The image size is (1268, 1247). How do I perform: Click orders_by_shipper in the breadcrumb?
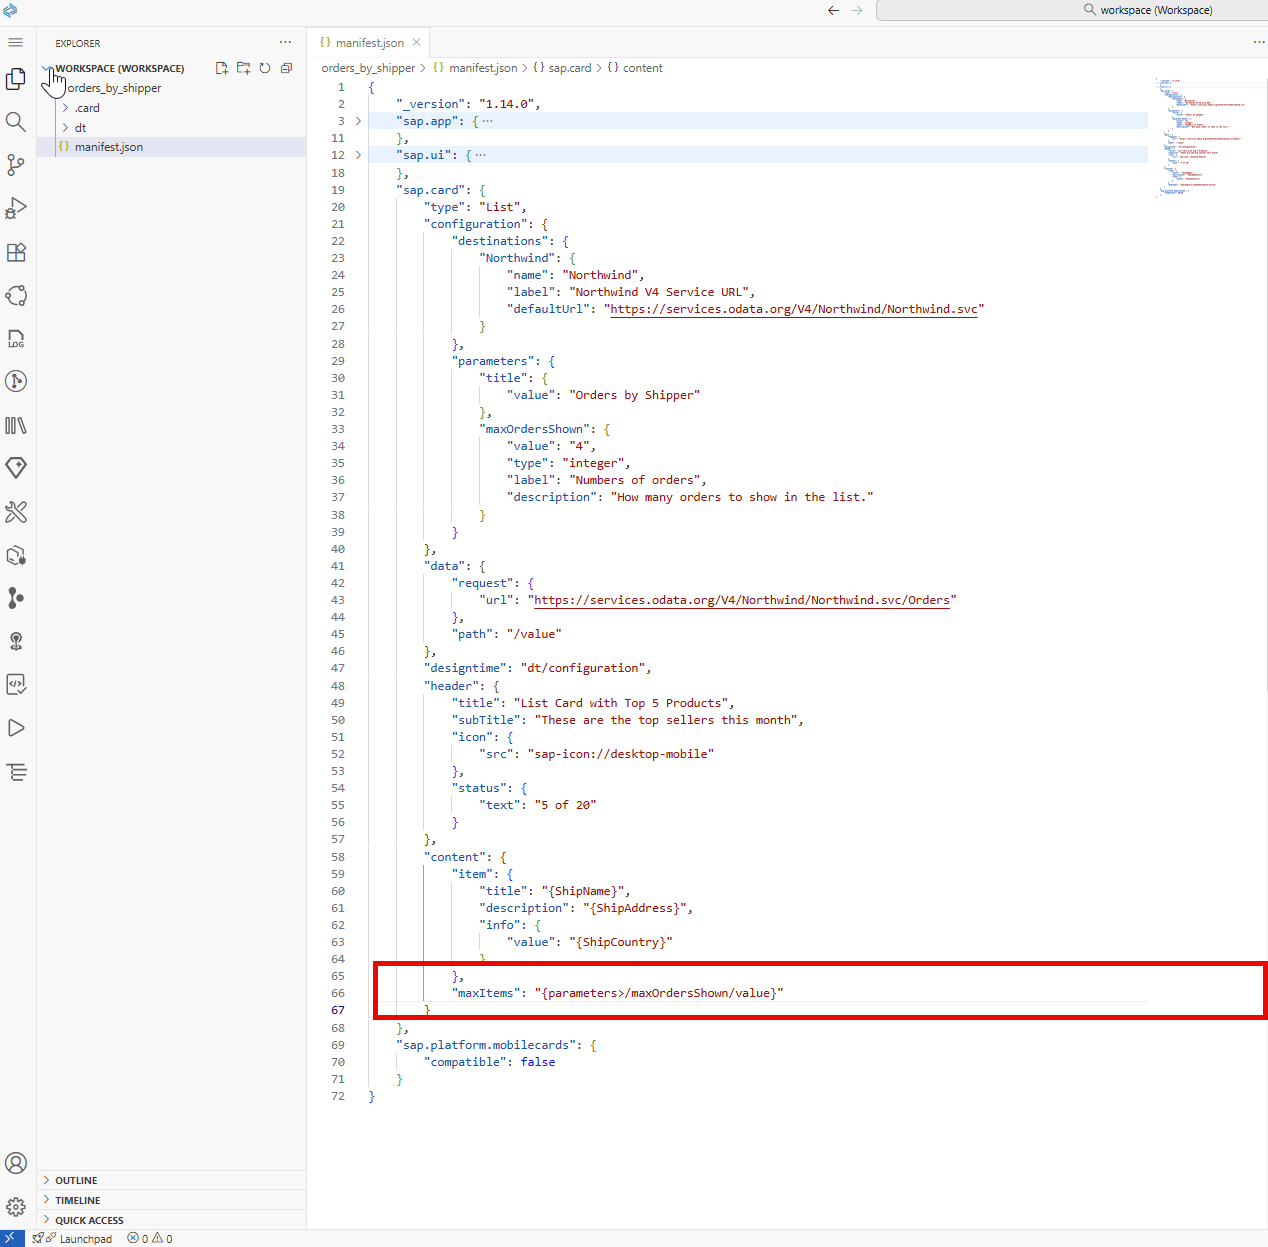(x=368, y=68)
